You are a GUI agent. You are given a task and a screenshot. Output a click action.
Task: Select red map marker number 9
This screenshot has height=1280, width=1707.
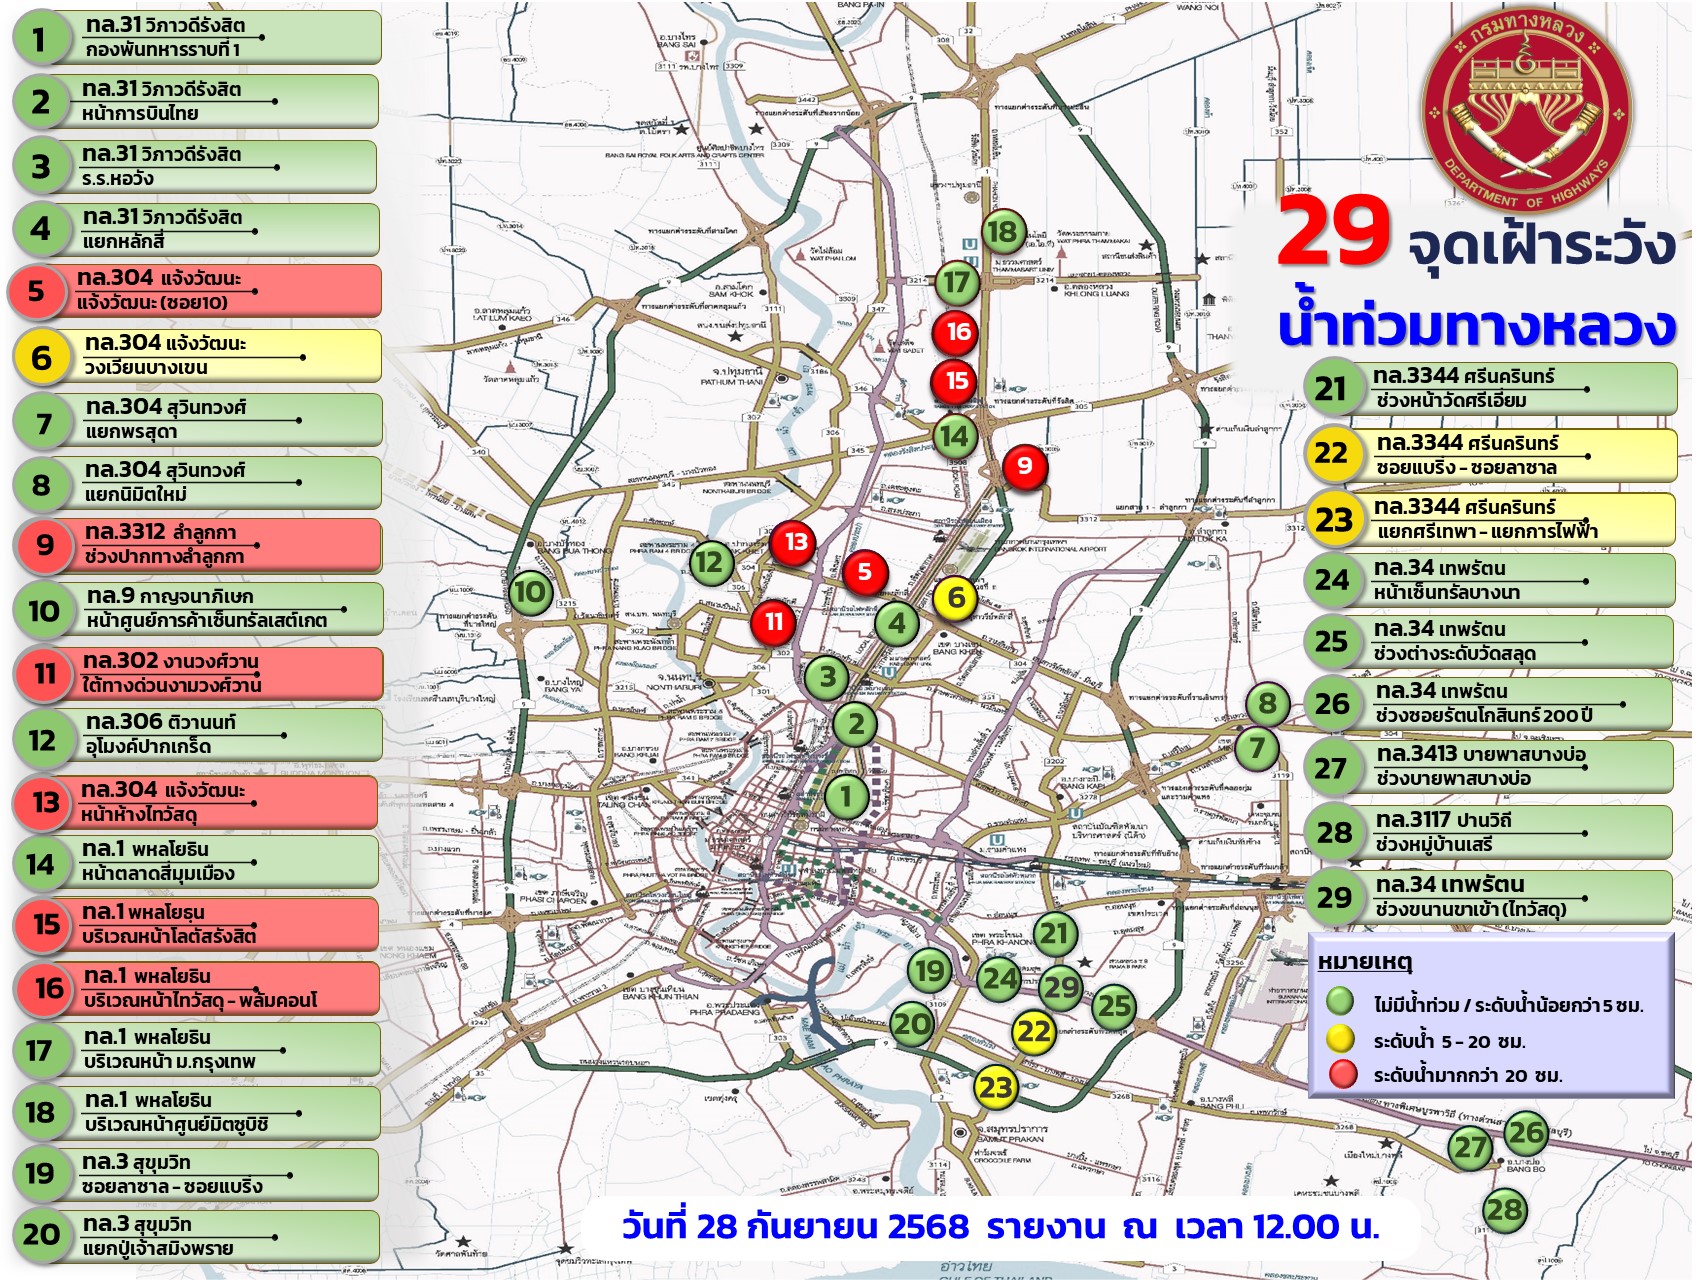coord(1024,465)
